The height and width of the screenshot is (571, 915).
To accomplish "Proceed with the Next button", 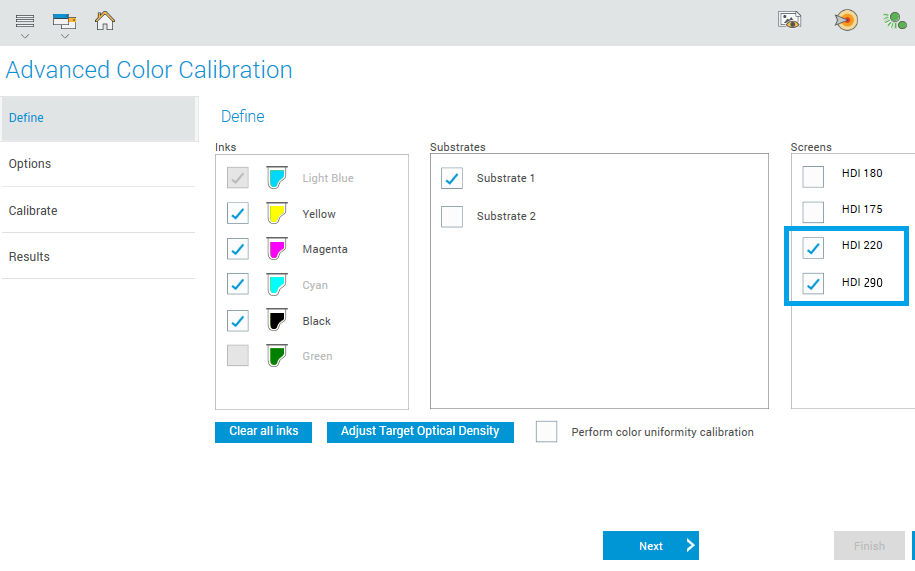I will [651, 545].
